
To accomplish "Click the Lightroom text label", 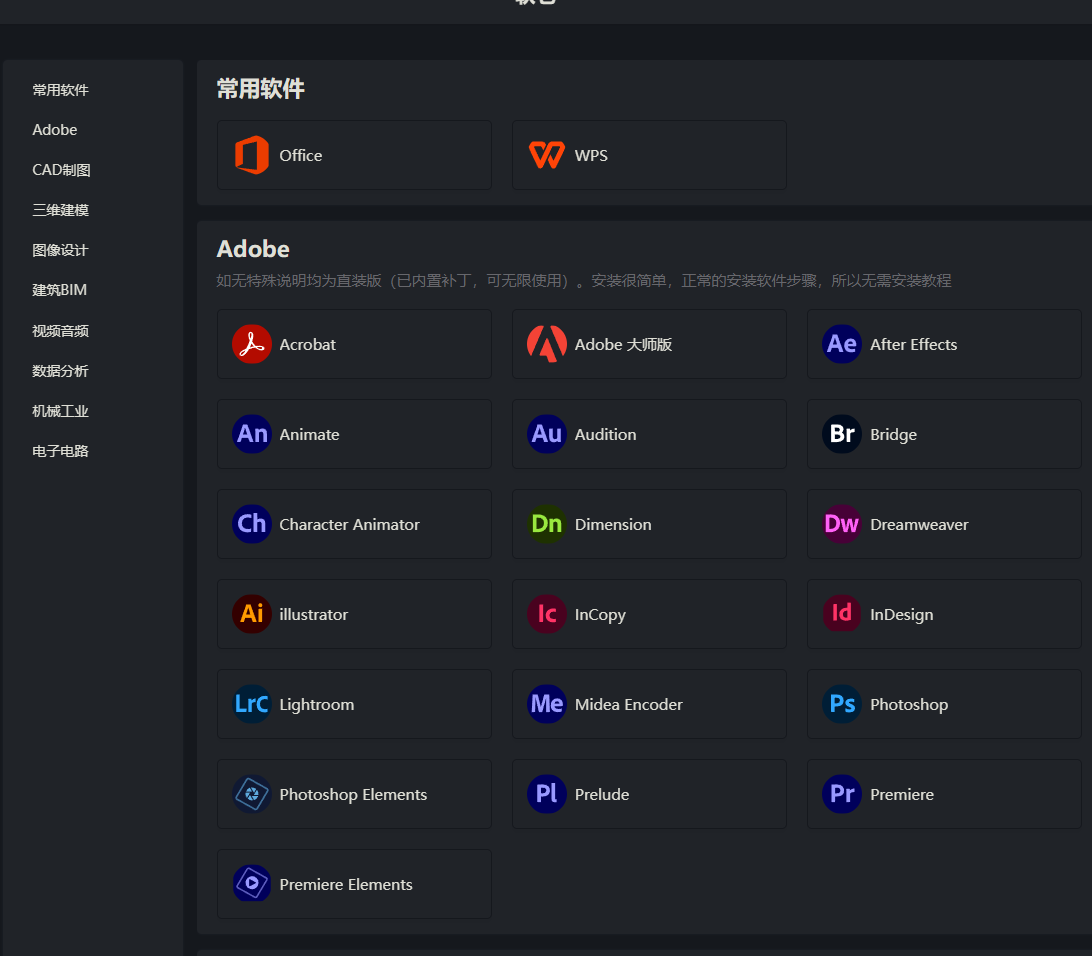I will click(x=317, y=705).
